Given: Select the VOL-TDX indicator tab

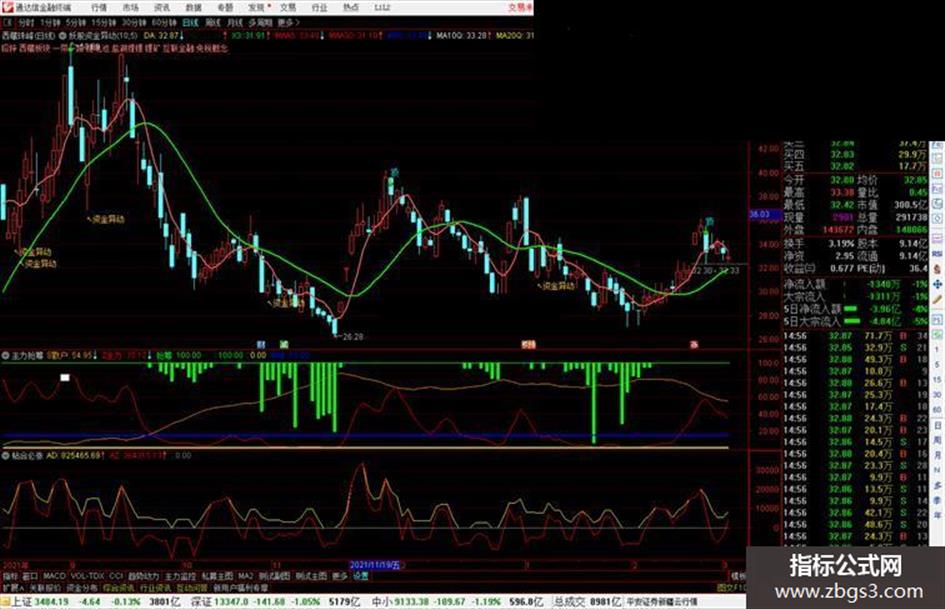Looking at the screenshot, I should click(x=87, y=576).
